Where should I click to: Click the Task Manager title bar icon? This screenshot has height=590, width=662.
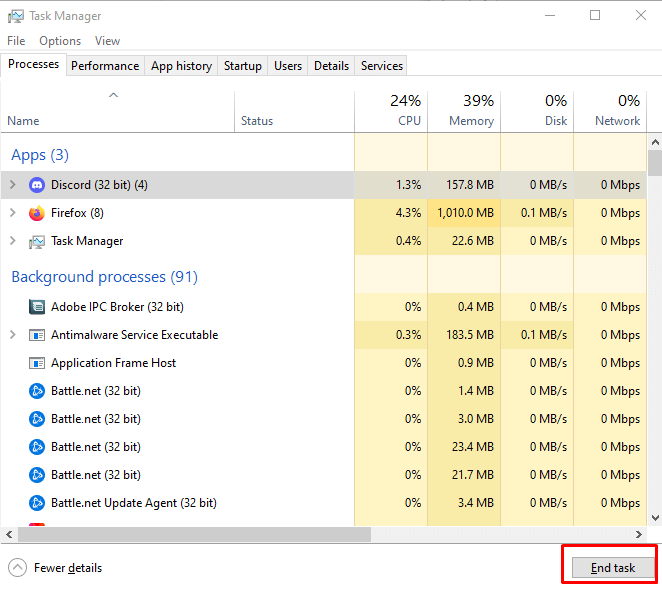pos(15,16)
